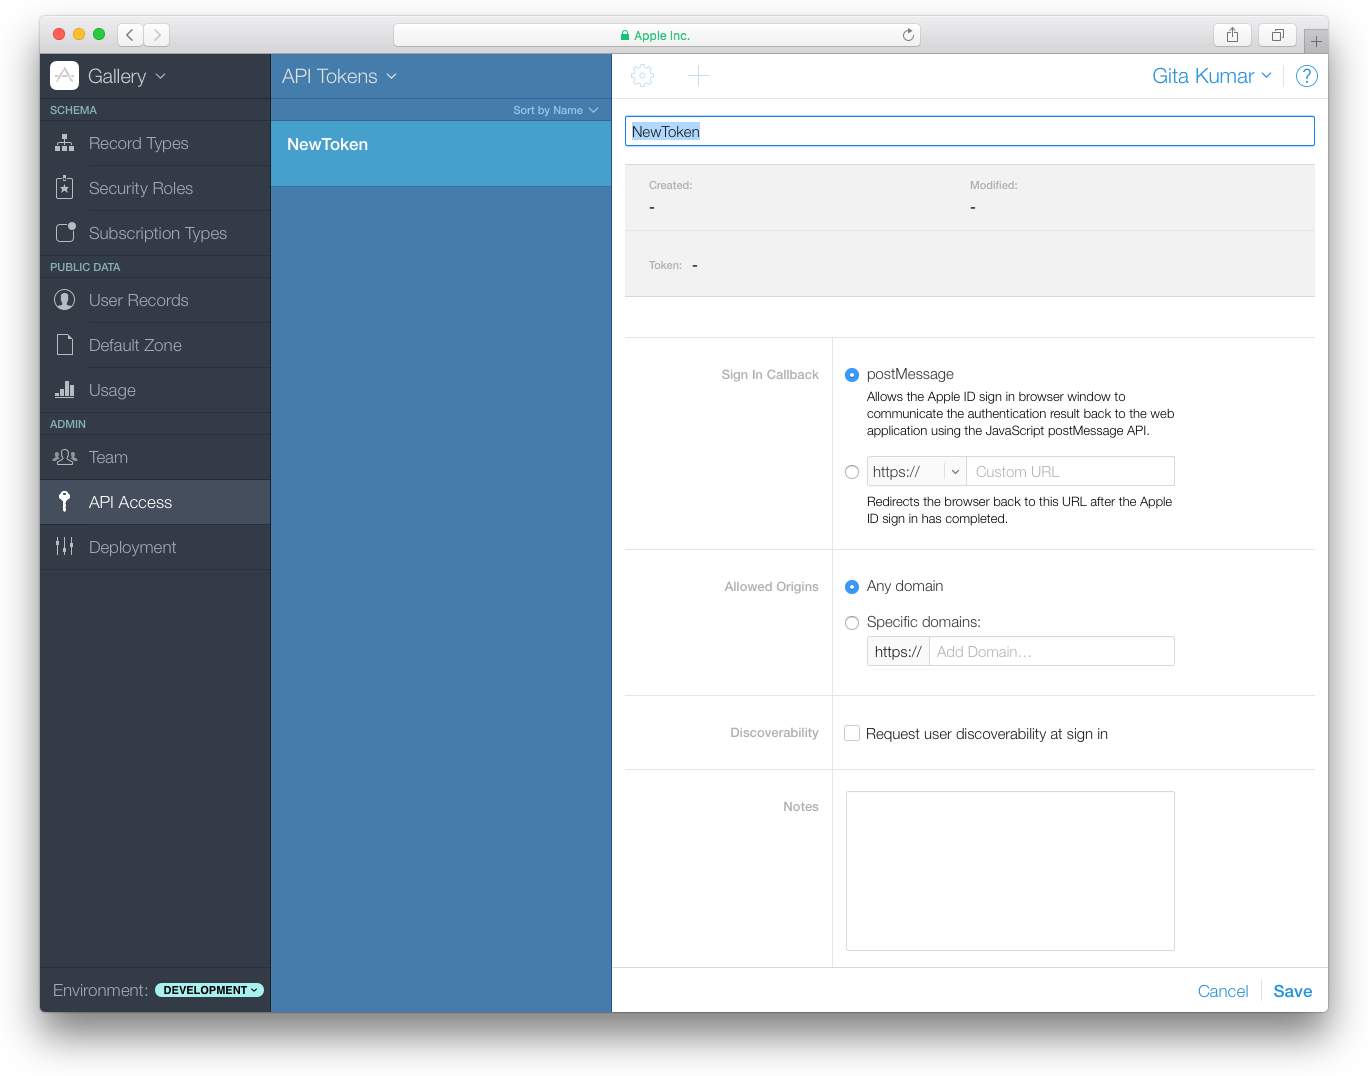Select the Custom URL callback radio button
Image resolution: width=1368 pixels, height=1076 pixels.
[852, 472]
